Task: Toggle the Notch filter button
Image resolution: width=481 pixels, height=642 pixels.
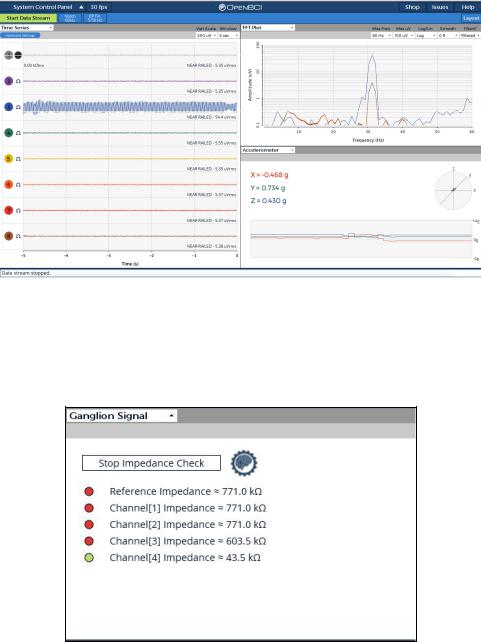Action: [70, 18]
